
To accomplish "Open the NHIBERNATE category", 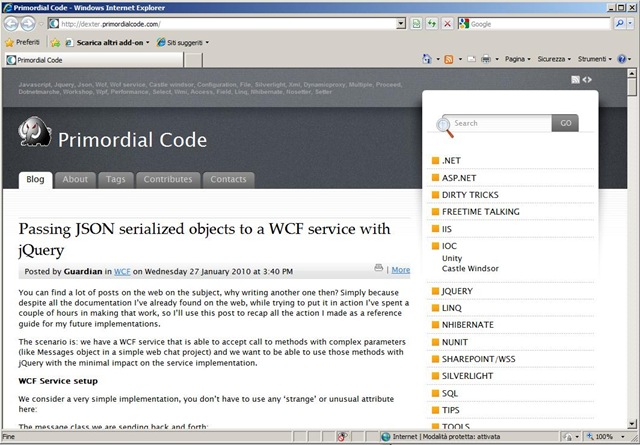I will [x=468, y=325].
